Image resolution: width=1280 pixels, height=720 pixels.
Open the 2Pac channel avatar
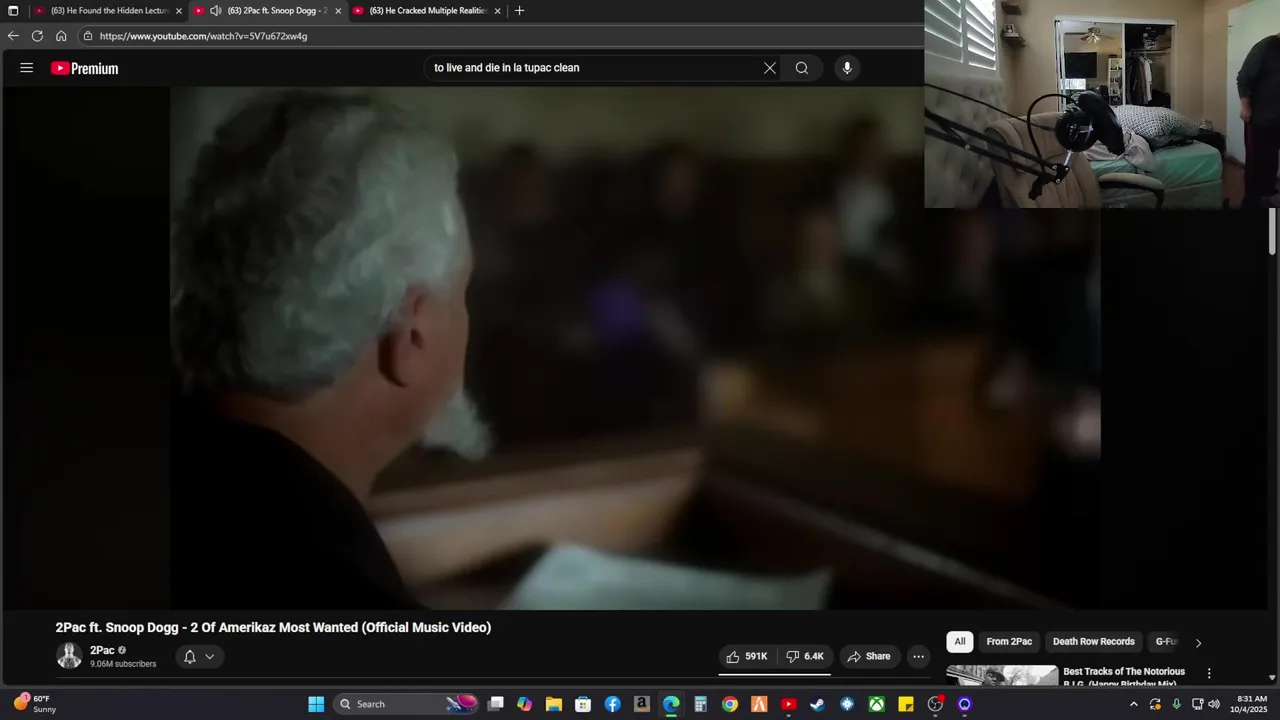pos(69,656)
